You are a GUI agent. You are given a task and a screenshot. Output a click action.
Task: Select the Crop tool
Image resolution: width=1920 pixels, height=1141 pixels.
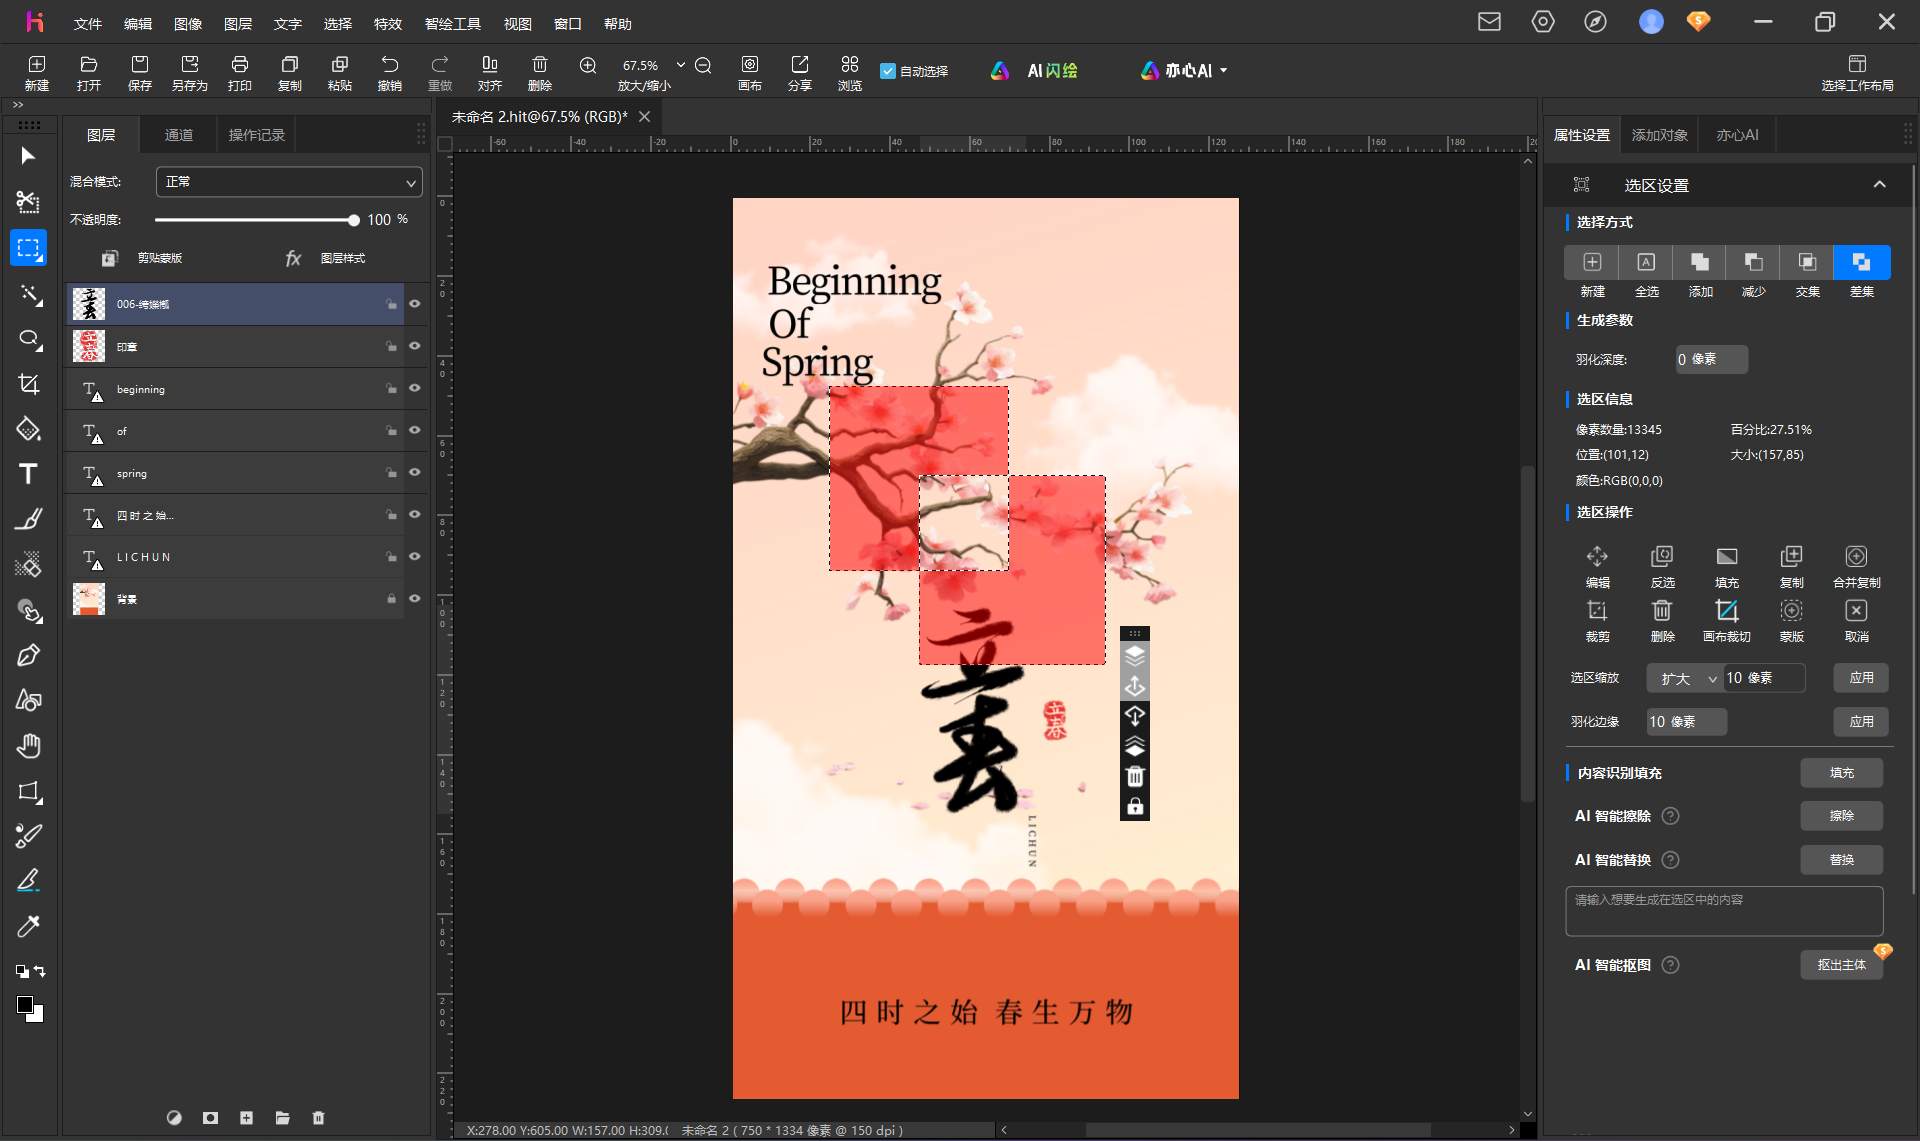click(x=28, y=384)
